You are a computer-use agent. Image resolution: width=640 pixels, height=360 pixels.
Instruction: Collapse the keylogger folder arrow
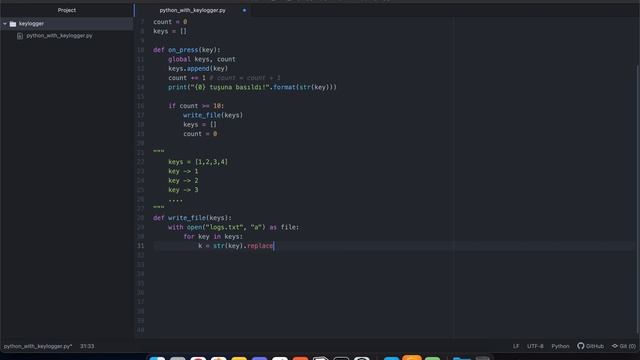point(5,24)
